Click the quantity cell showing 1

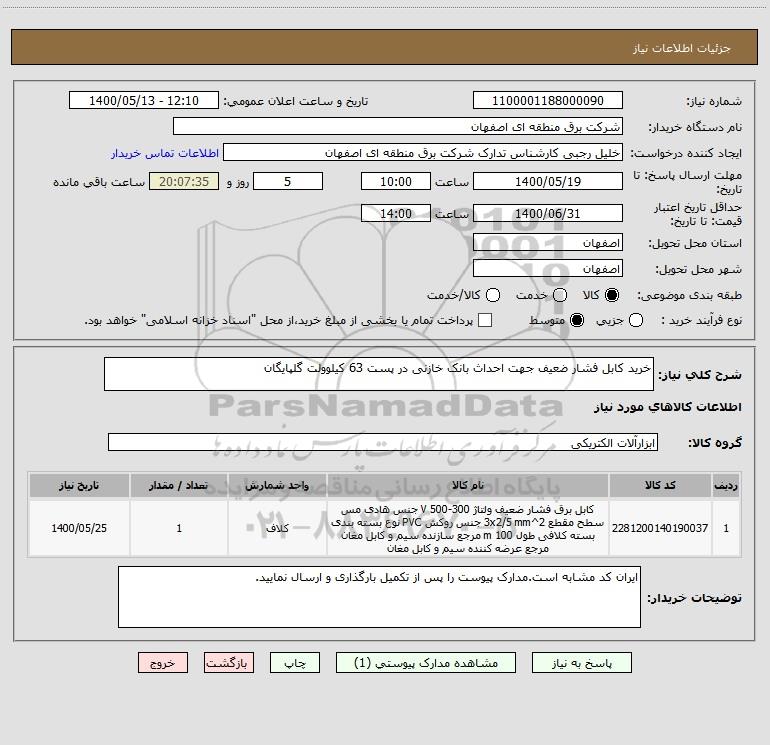click(179, 528)
